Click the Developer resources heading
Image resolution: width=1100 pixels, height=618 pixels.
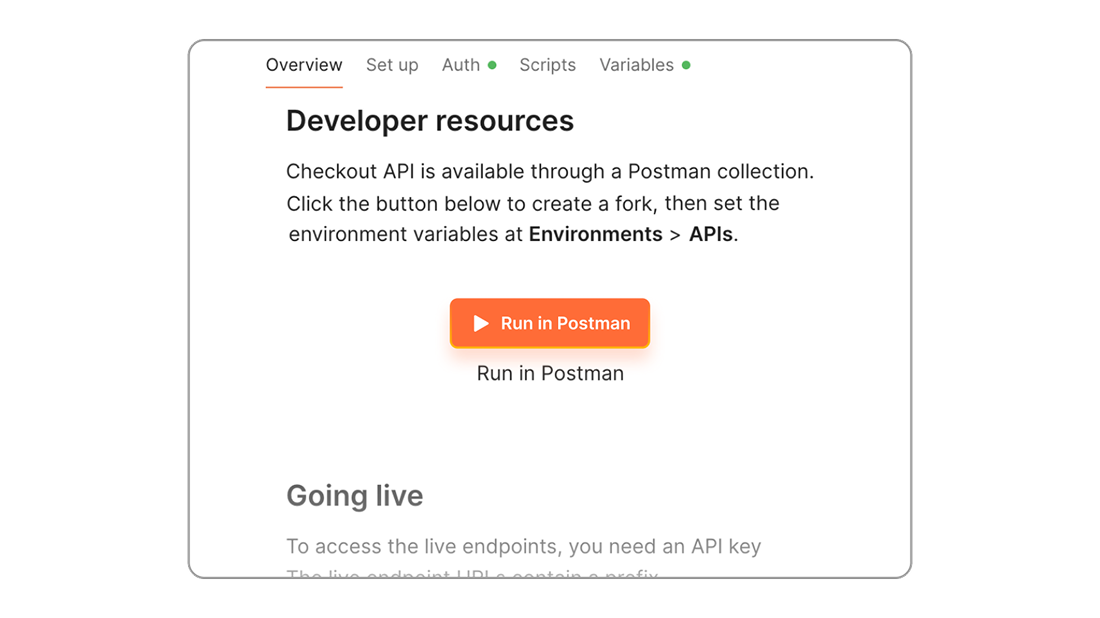[x=430, y=120]
